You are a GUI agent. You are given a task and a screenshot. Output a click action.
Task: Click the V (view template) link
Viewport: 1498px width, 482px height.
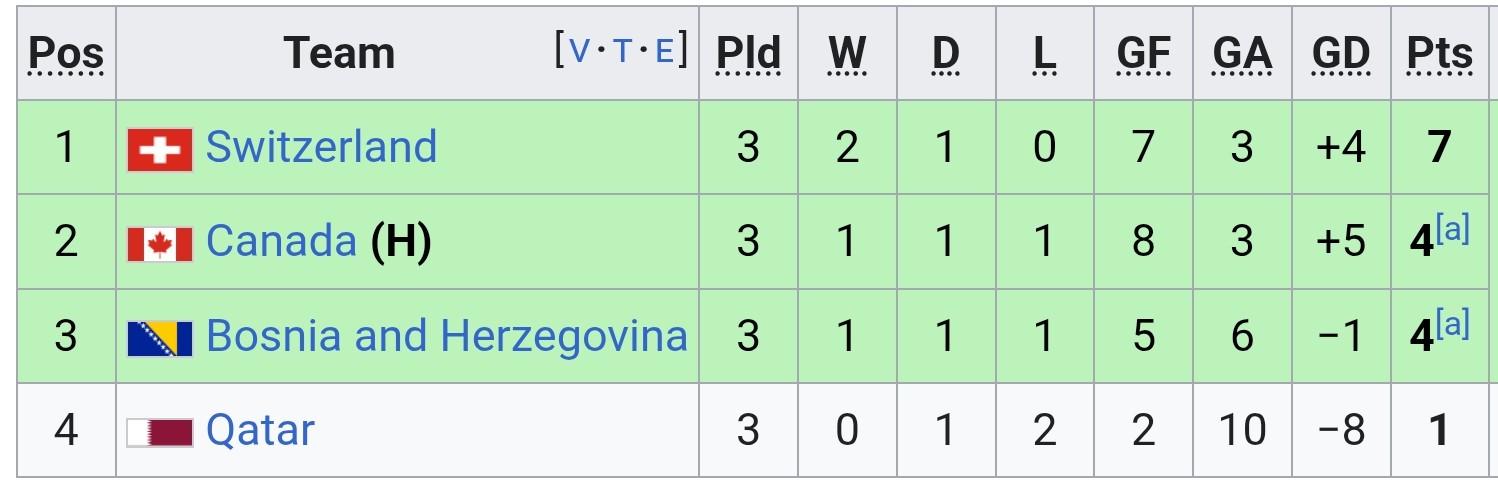pos(579,49)
